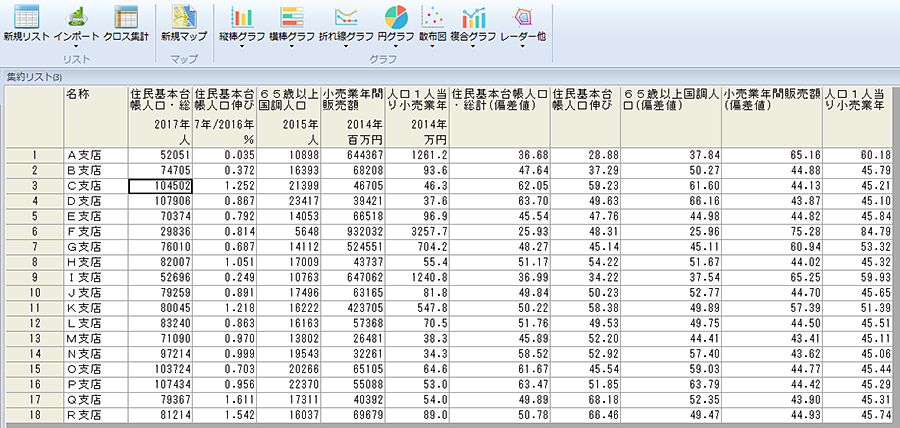The width and height of the screenshot is (900, 428).
Task: Select the 横棒グラフ horizontal bar chart icon
Action: (x=293, y=18)
